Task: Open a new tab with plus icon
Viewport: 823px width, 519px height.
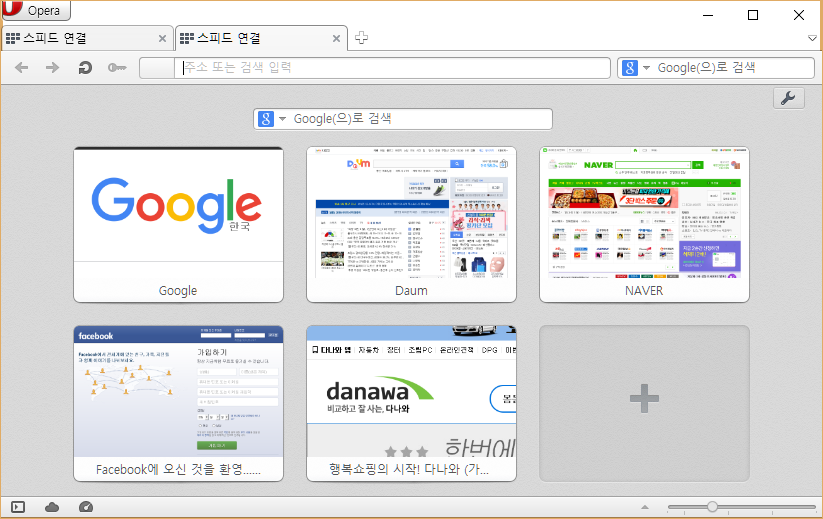Action: (x=362, y=38)
